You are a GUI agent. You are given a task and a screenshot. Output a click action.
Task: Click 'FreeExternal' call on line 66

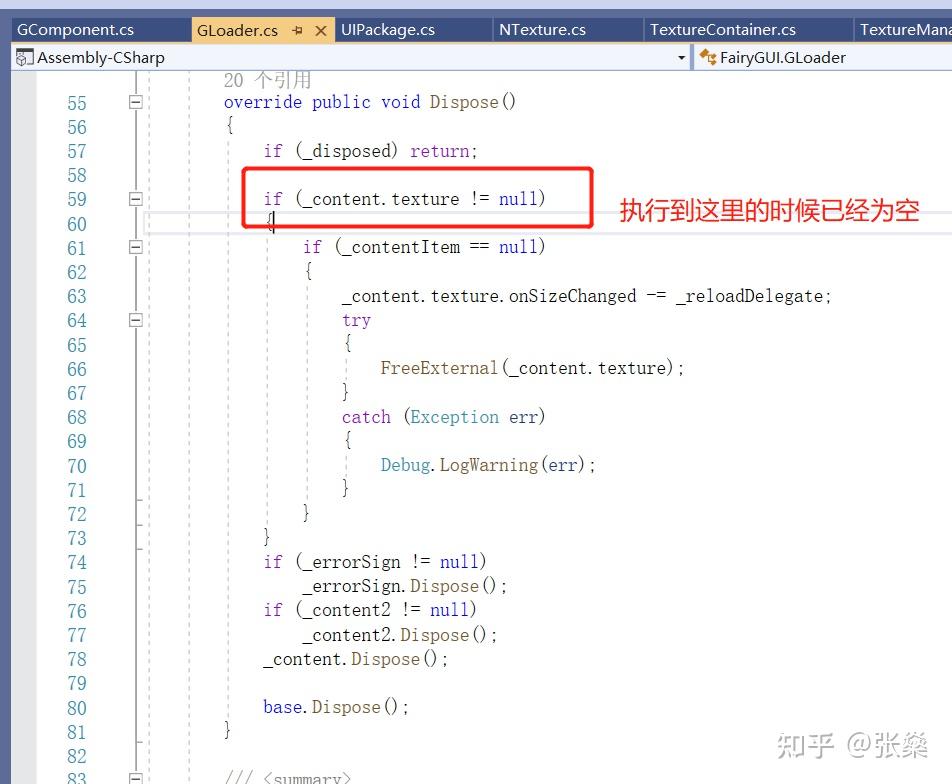(439, 368)
